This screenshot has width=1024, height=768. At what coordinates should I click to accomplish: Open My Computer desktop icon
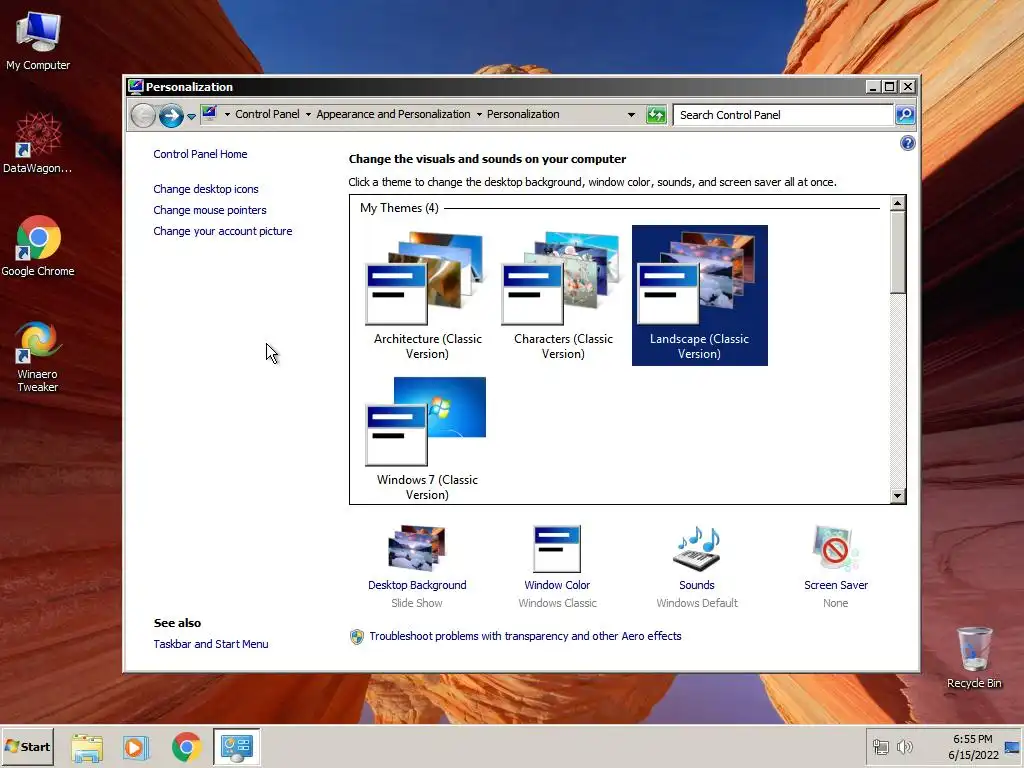point(38,41)
